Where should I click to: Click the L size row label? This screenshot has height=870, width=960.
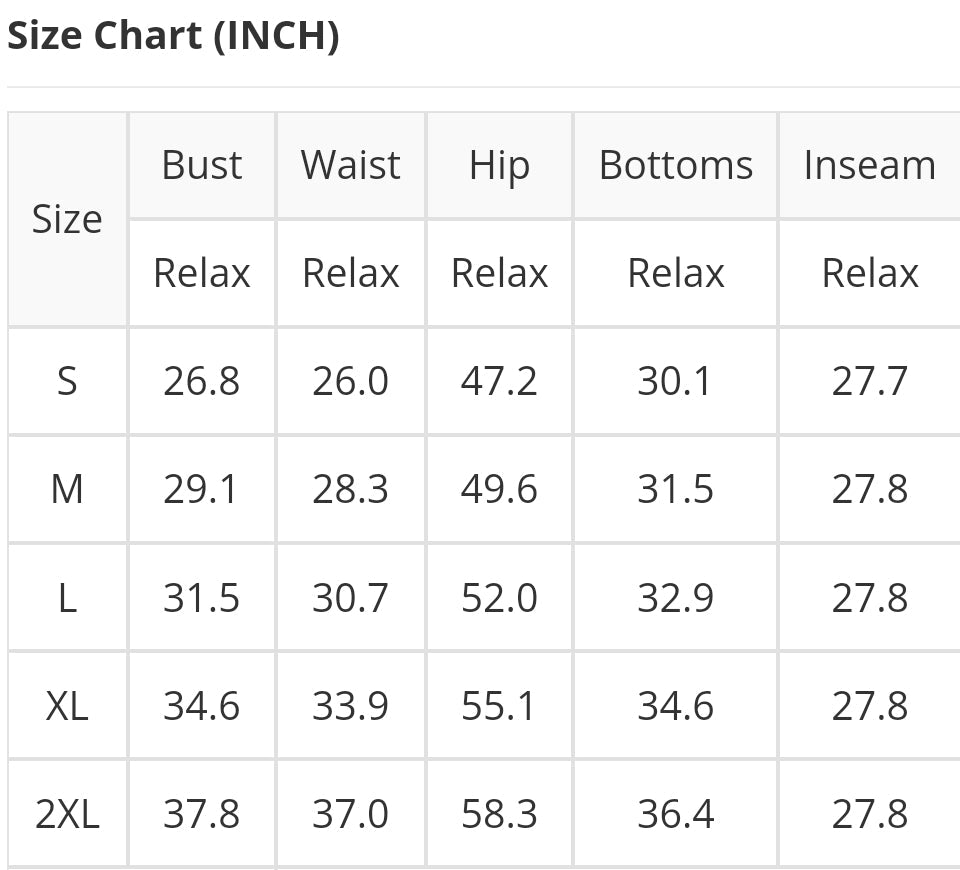(x=67, y=598)
